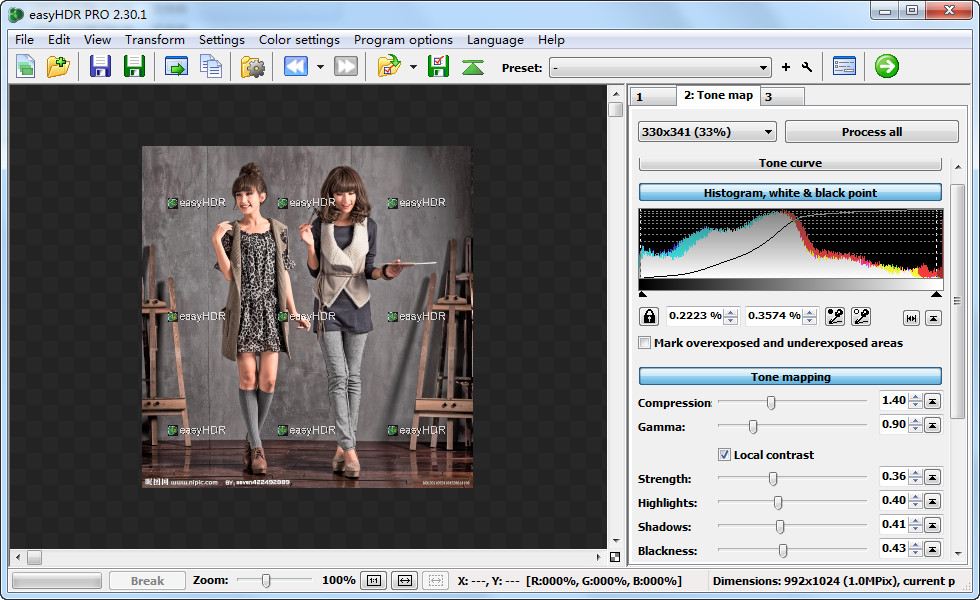This screenshot has height=600, width=980.
Task: Uncheck the Local contrast checkbox
Action: tap(725, 455)
